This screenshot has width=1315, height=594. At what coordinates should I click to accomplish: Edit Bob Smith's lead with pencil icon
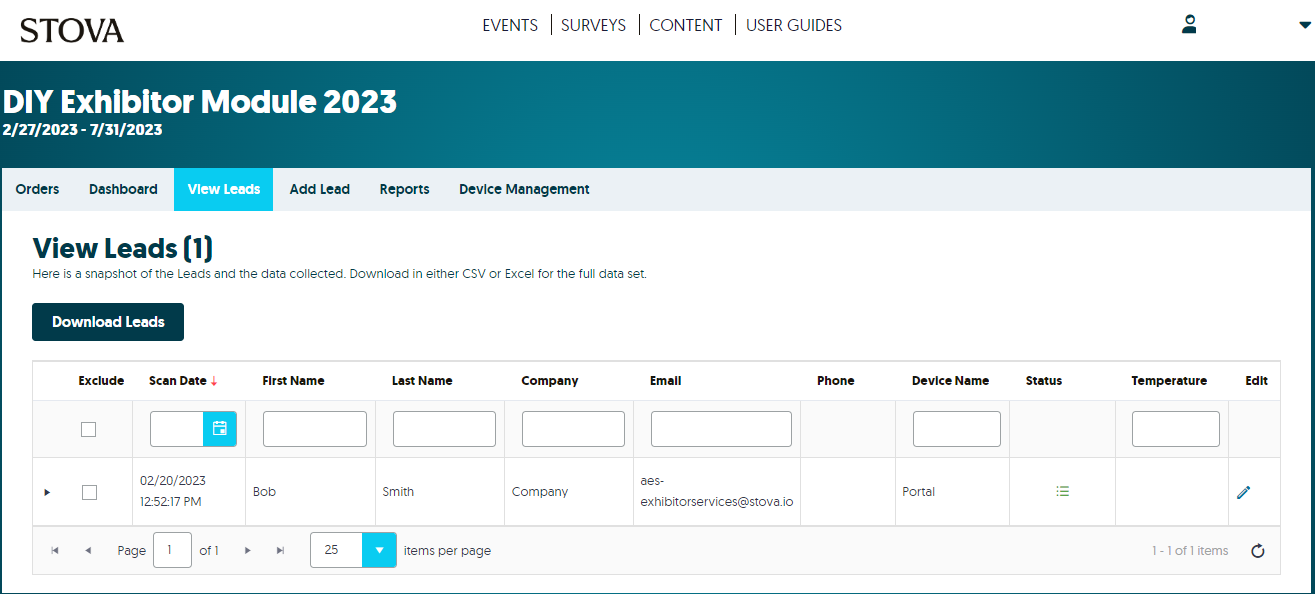tap(1243, 492)
